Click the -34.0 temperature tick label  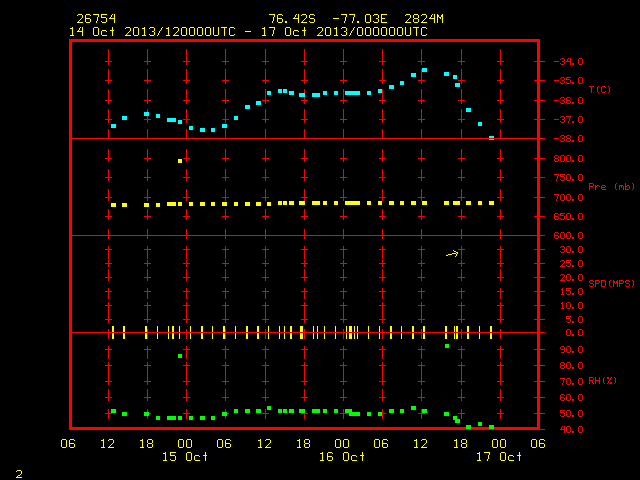click(x=568, y=62)
